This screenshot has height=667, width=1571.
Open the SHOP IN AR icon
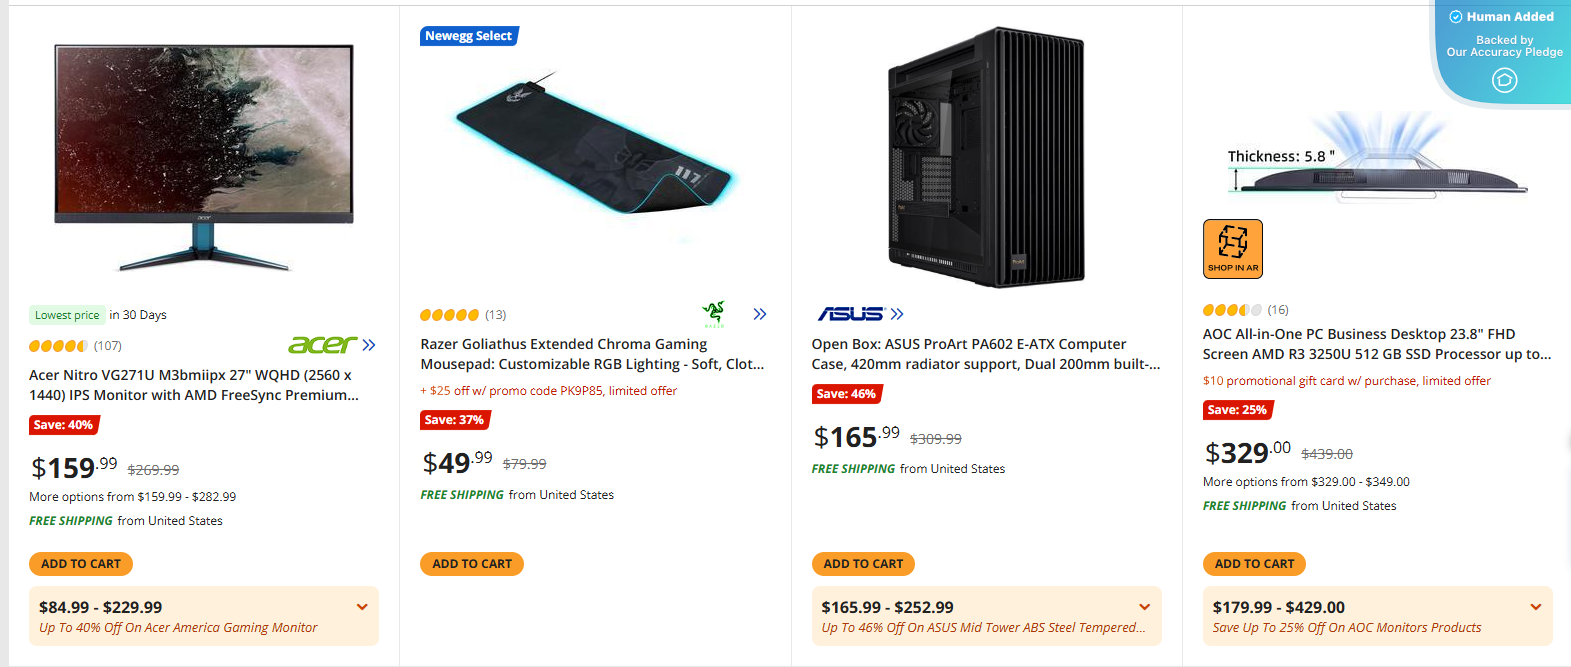[x=1232, y=248]
